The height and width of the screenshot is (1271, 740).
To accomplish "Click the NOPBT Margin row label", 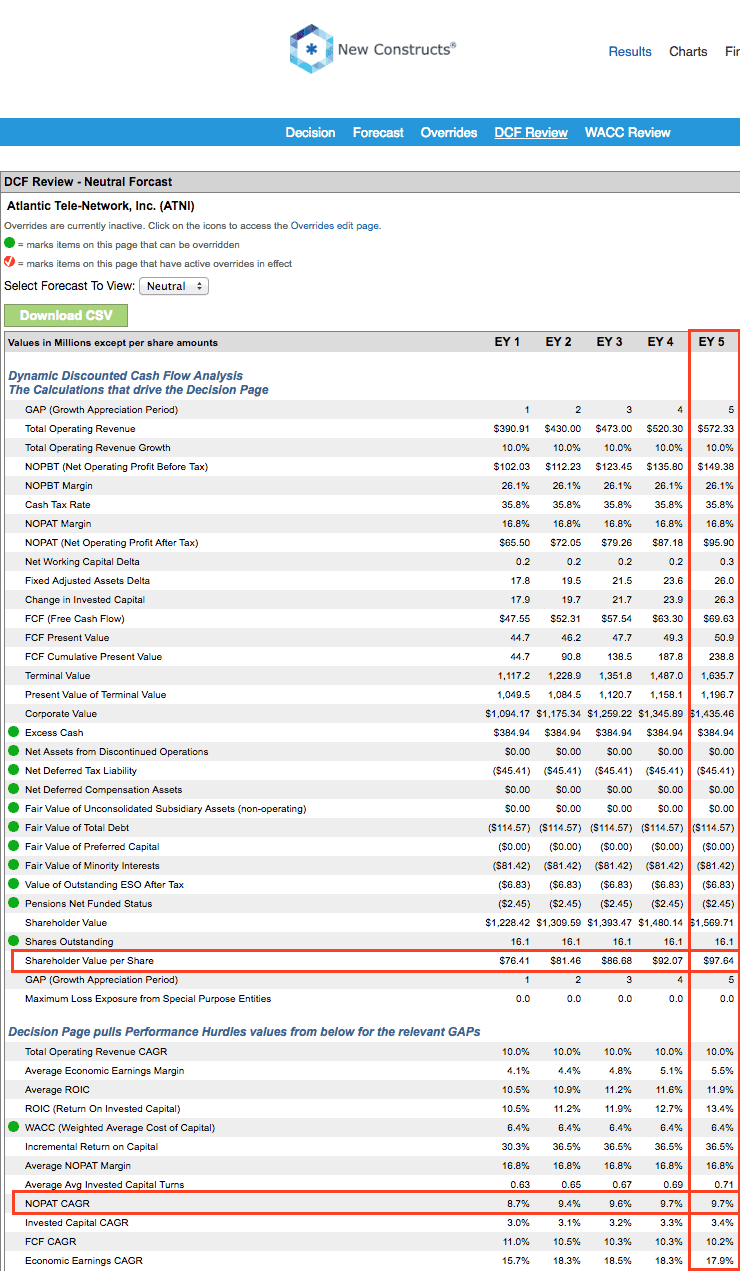I will coord(58,485).
